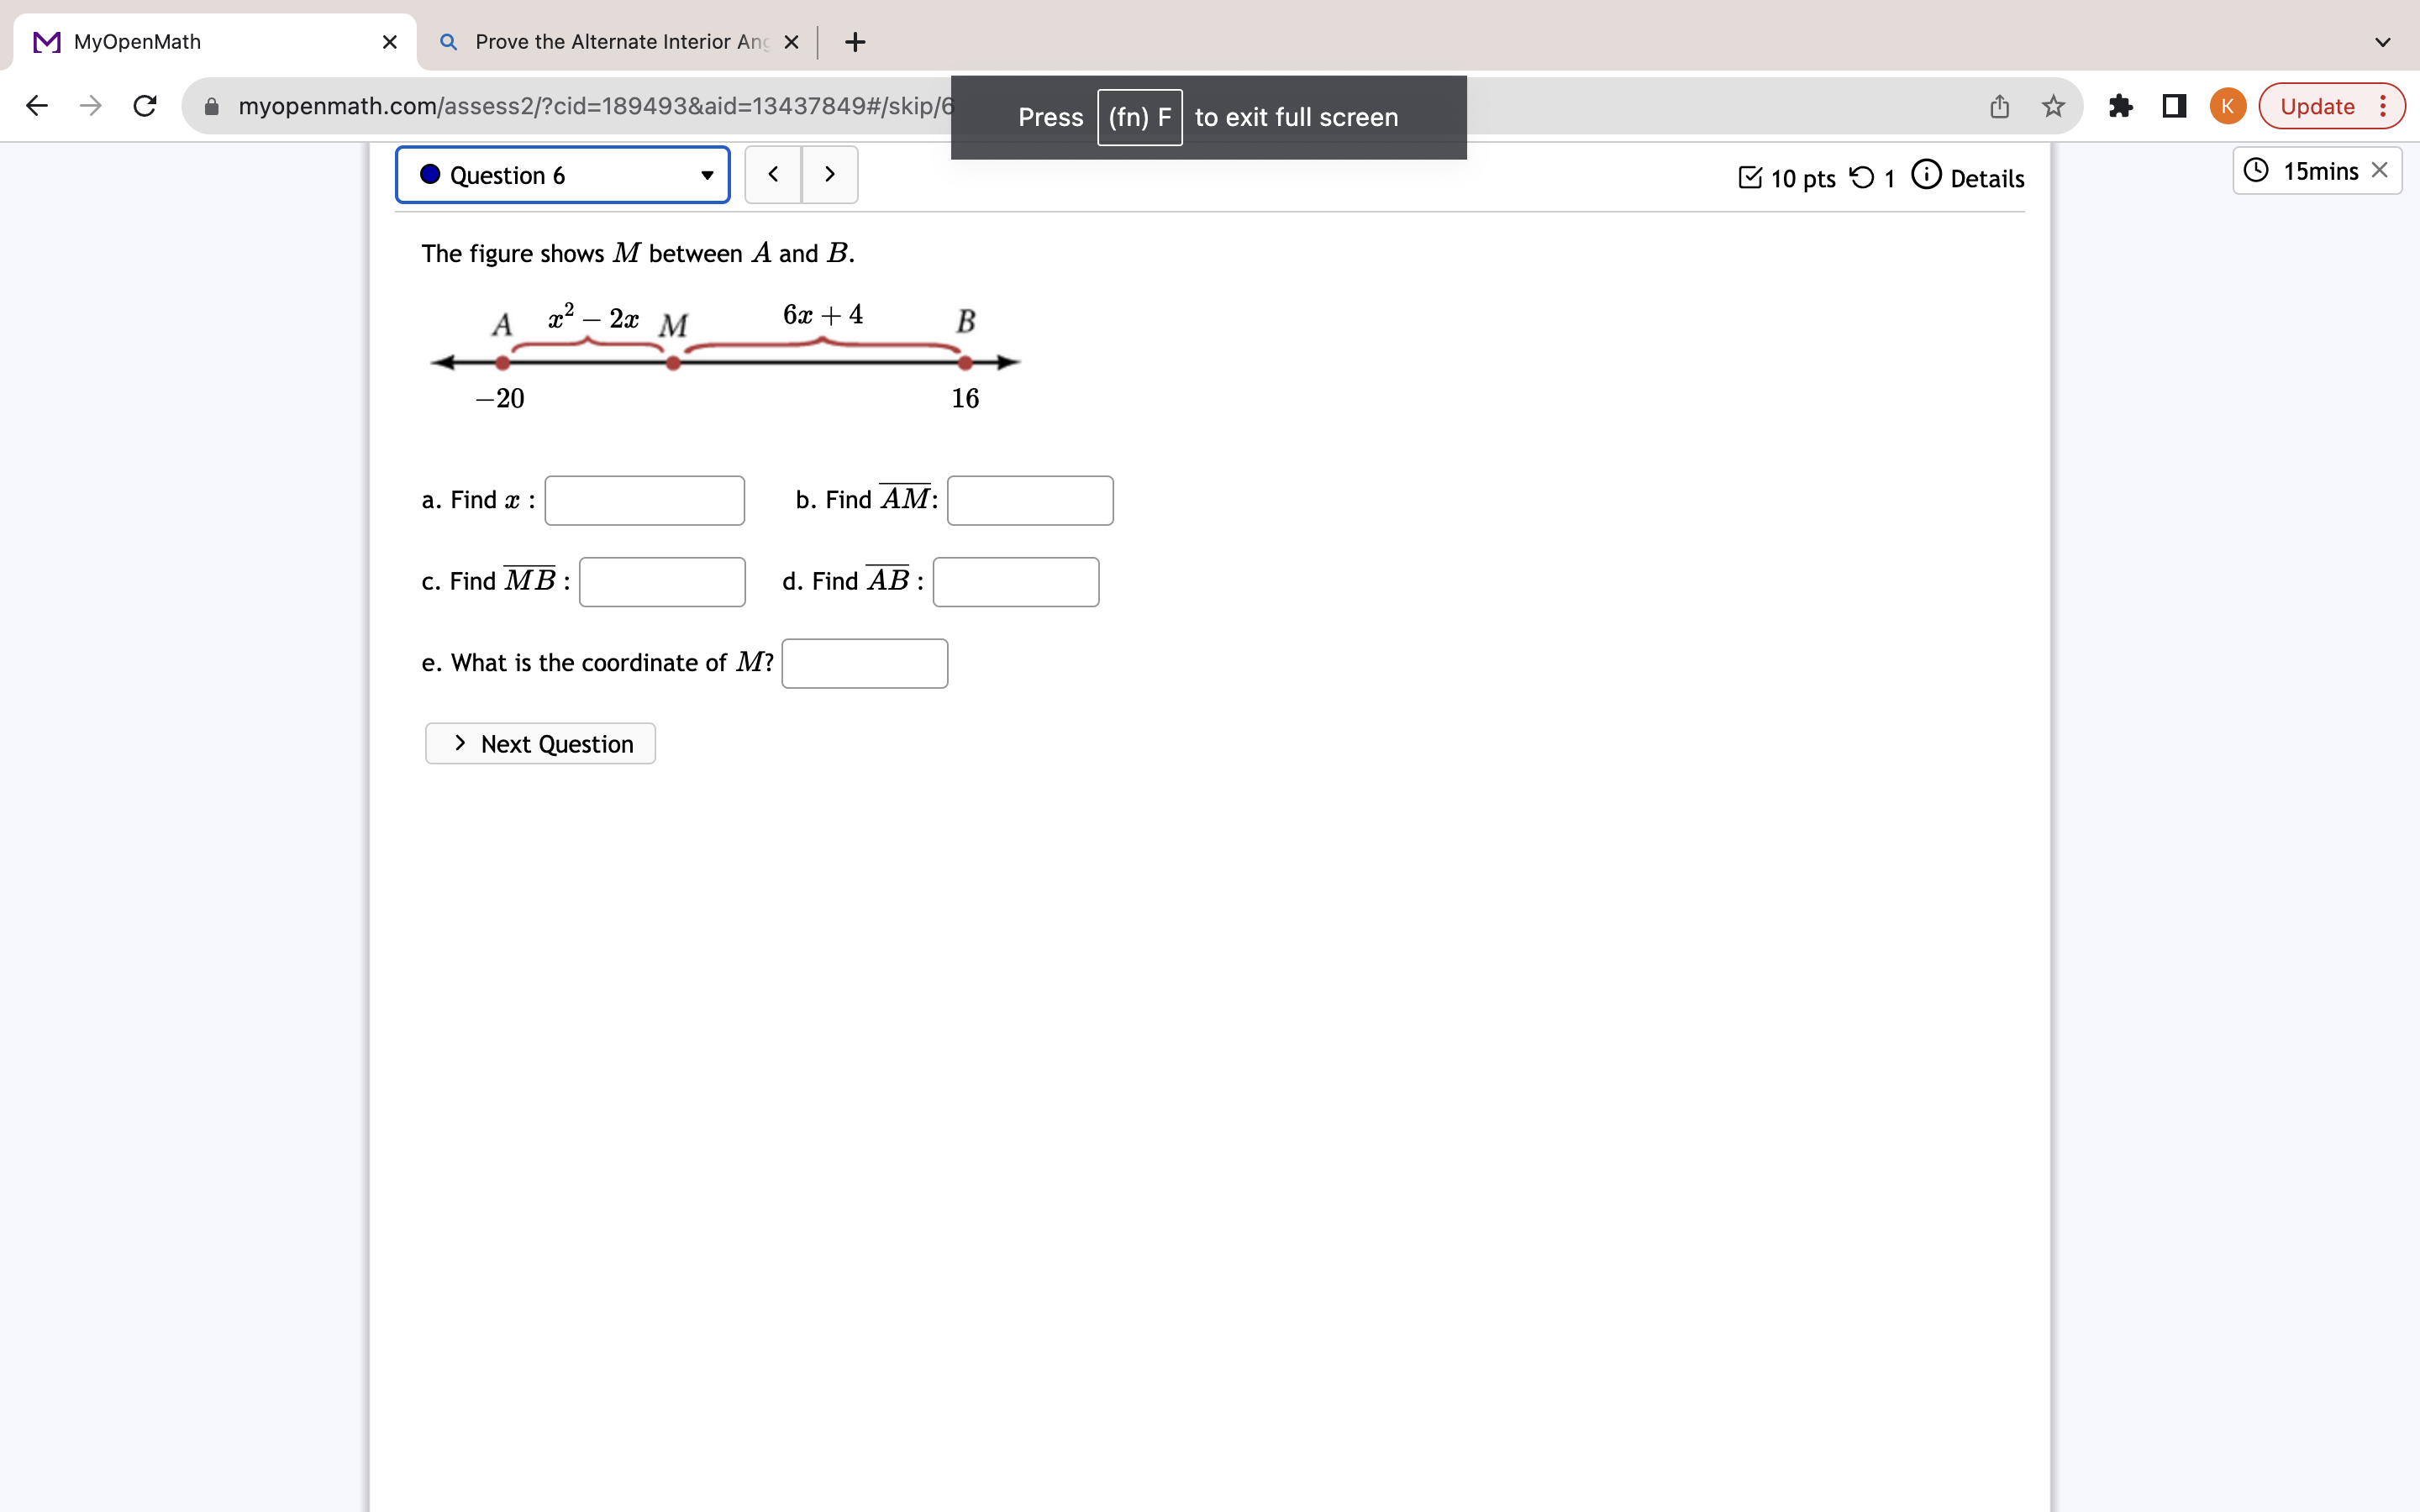Viewport: 2420px width, 1512px height.
Task: Click the browser back arrow icon
Action: [37, 106]
